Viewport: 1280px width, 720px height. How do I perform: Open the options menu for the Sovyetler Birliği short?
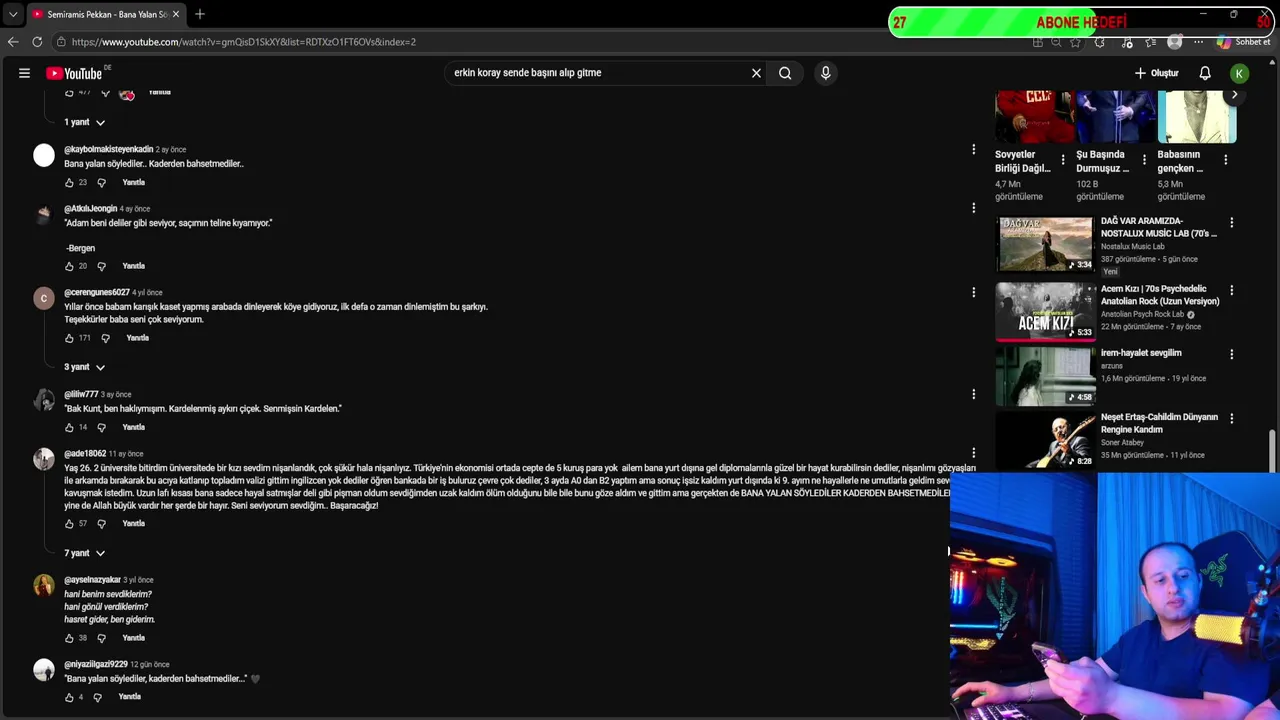click(x=1063, y=160)
